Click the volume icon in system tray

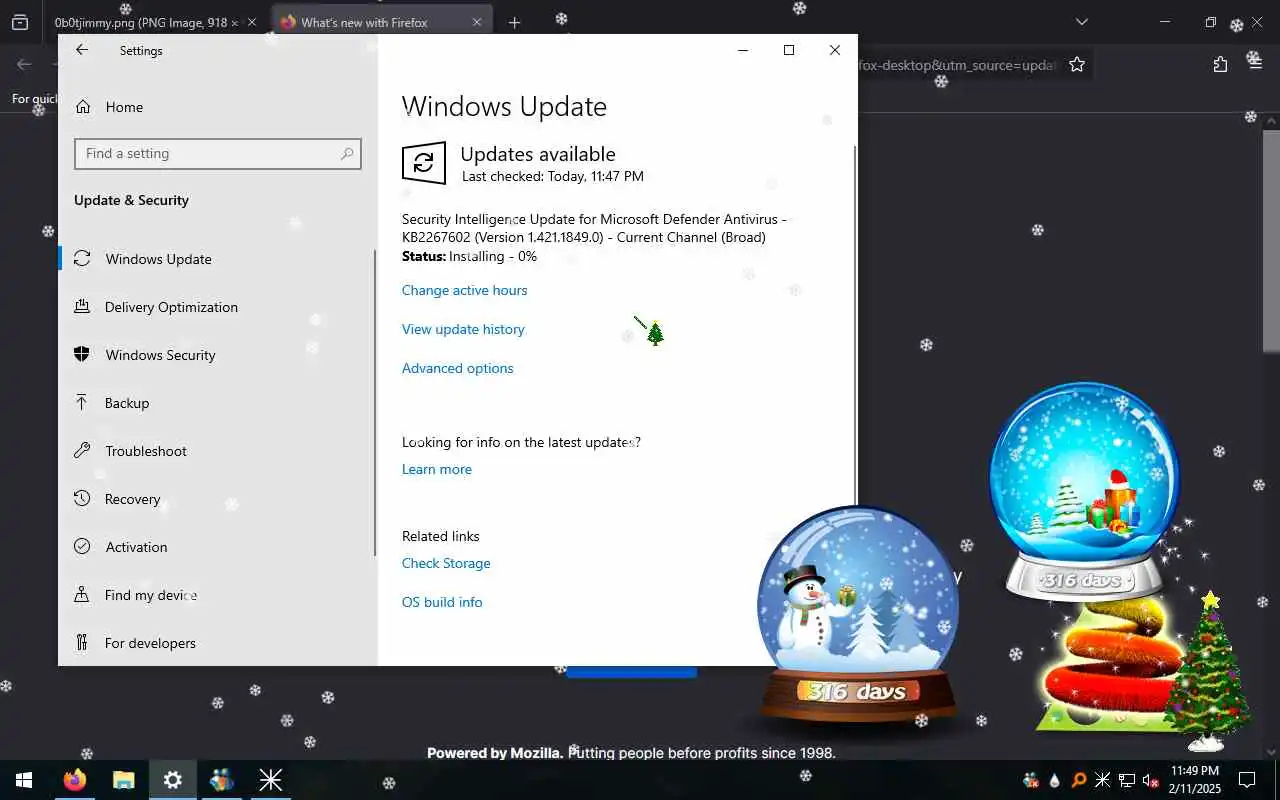click(x=1151, y=780)
